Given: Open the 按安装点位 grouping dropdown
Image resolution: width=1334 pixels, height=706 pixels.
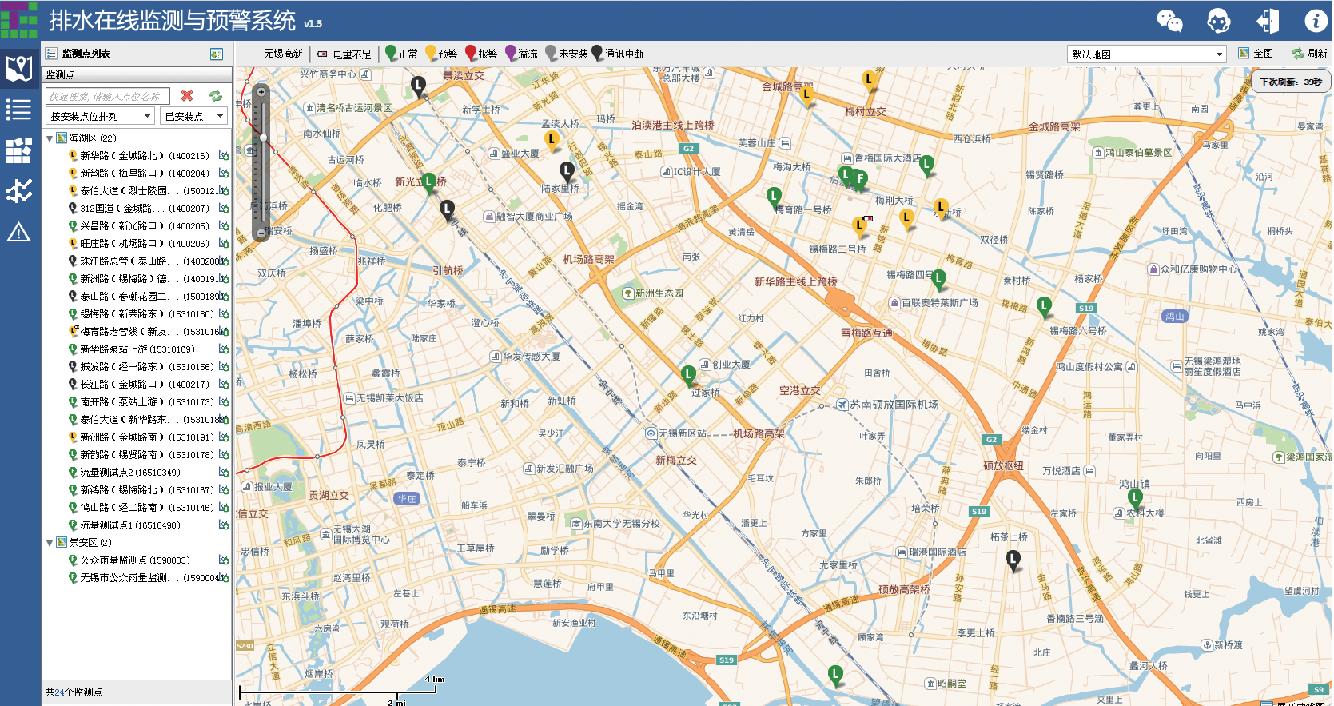Looking at the screenshot, I should point(100,117).
